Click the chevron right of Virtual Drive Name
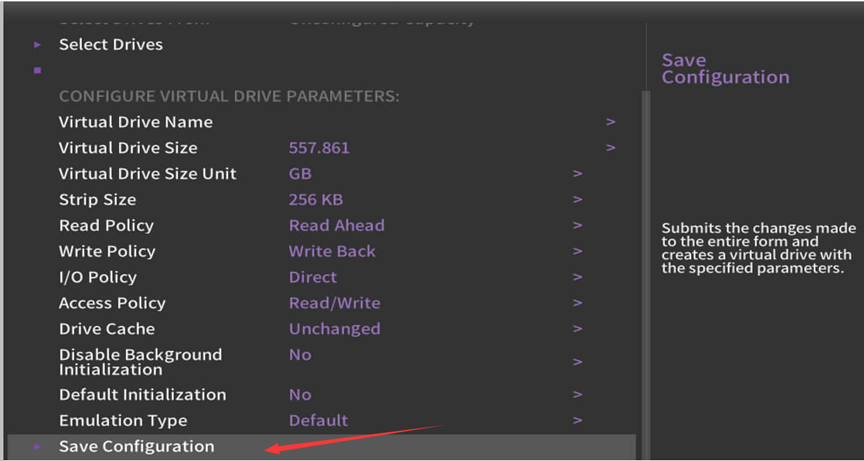The width and height of the screenshot is (864, 461). pyautogui.click(x=610, y=122)
